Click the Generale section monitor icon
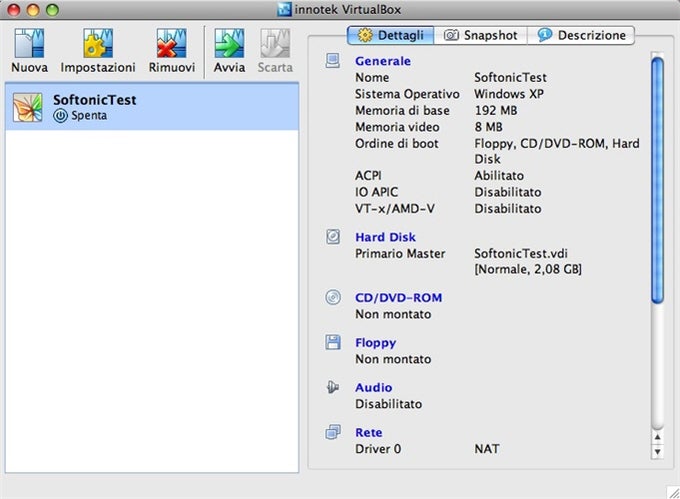Viewport: 680px width, 499px height. point(333,61)
